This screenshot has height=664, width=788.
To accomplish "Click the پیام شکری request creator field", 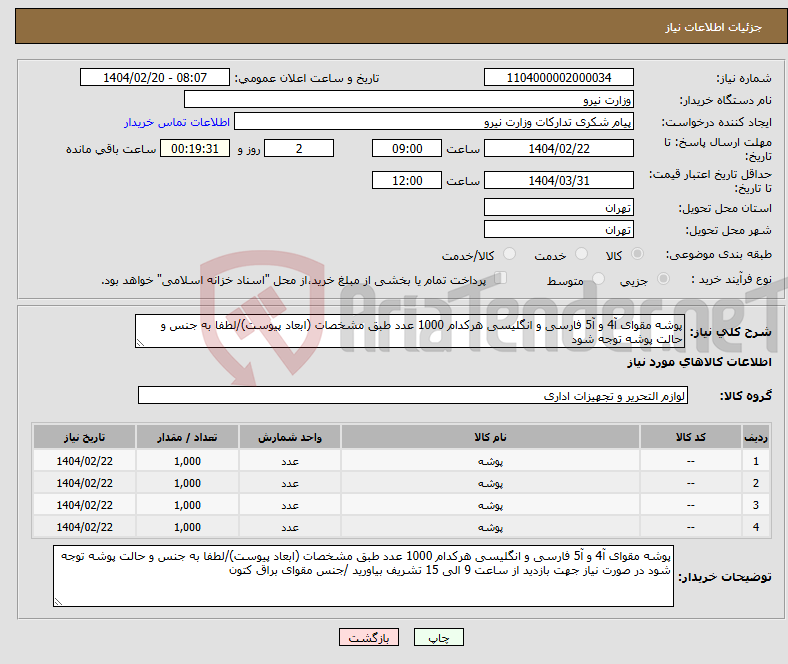I will click(x=434, y=122).
